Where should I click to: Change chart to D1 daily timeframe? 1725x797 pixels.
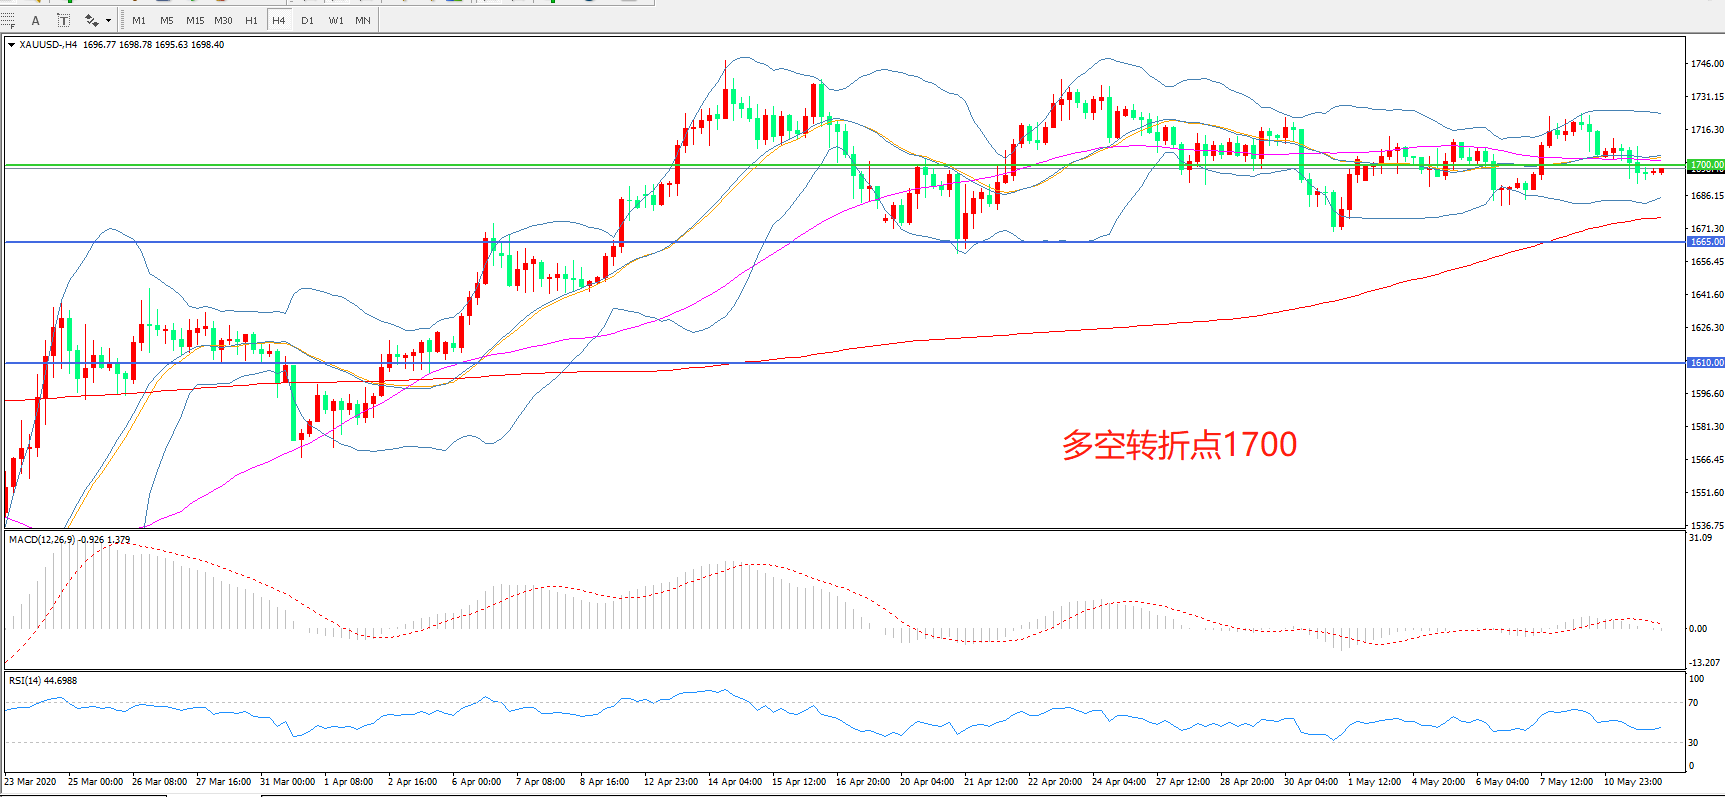pos(307,20)
